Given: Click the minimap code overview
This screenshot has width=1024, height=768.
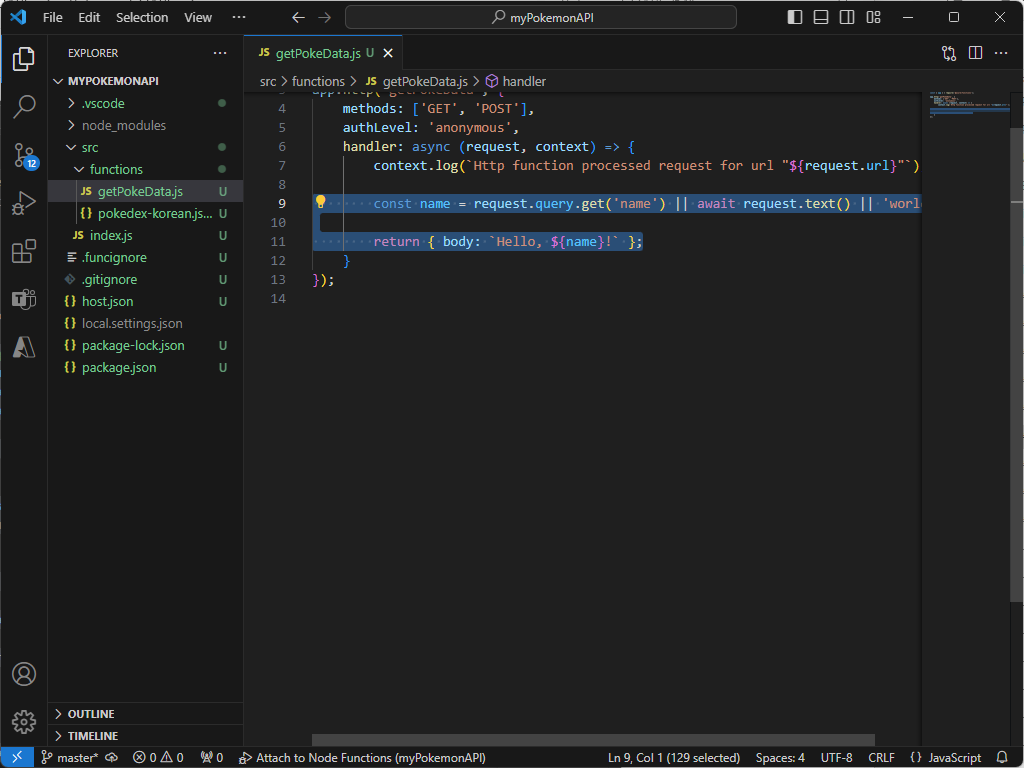Looking at the screenshot, I should (969, 104).
